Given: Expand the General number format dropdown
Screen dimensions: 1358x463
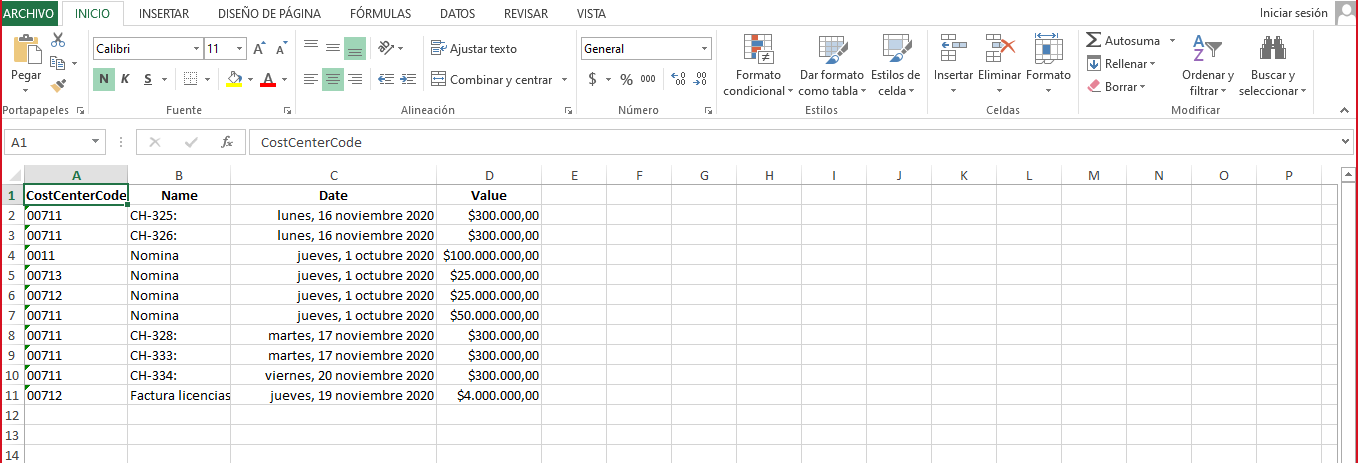Looking at the screenshot, I should 704,48.
